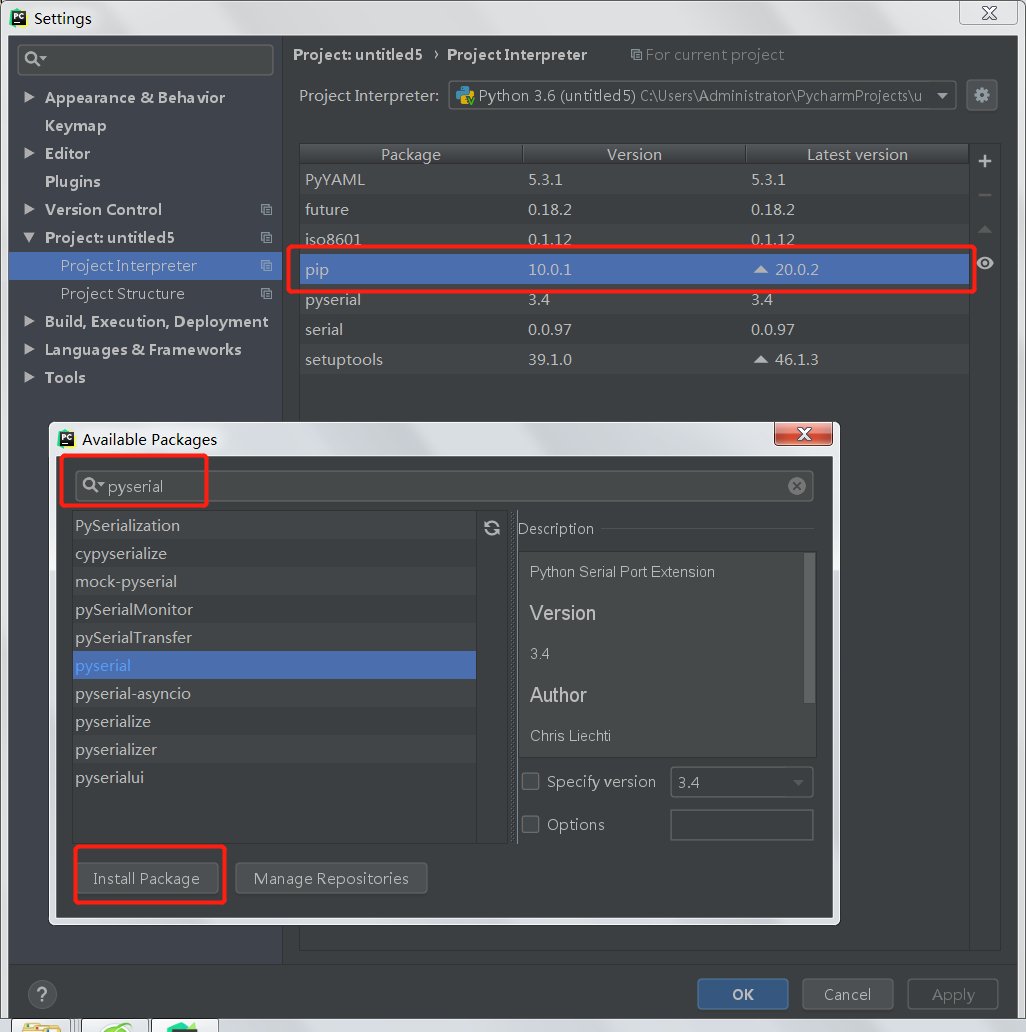Click the upgrade arrow icon beside package table

point(985,230)
